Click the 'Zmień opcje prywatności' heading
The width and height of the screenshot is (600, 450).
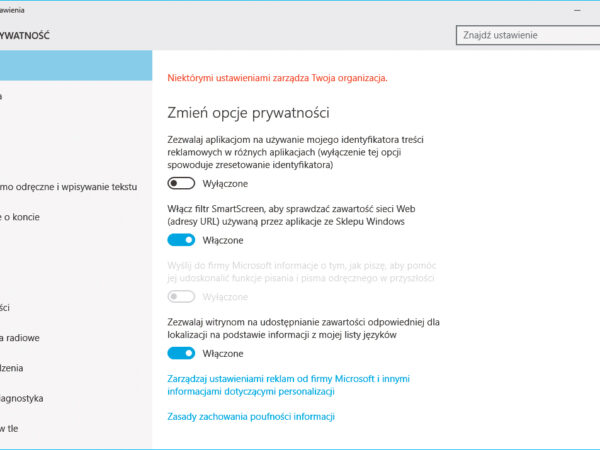[x=248, y=112]
